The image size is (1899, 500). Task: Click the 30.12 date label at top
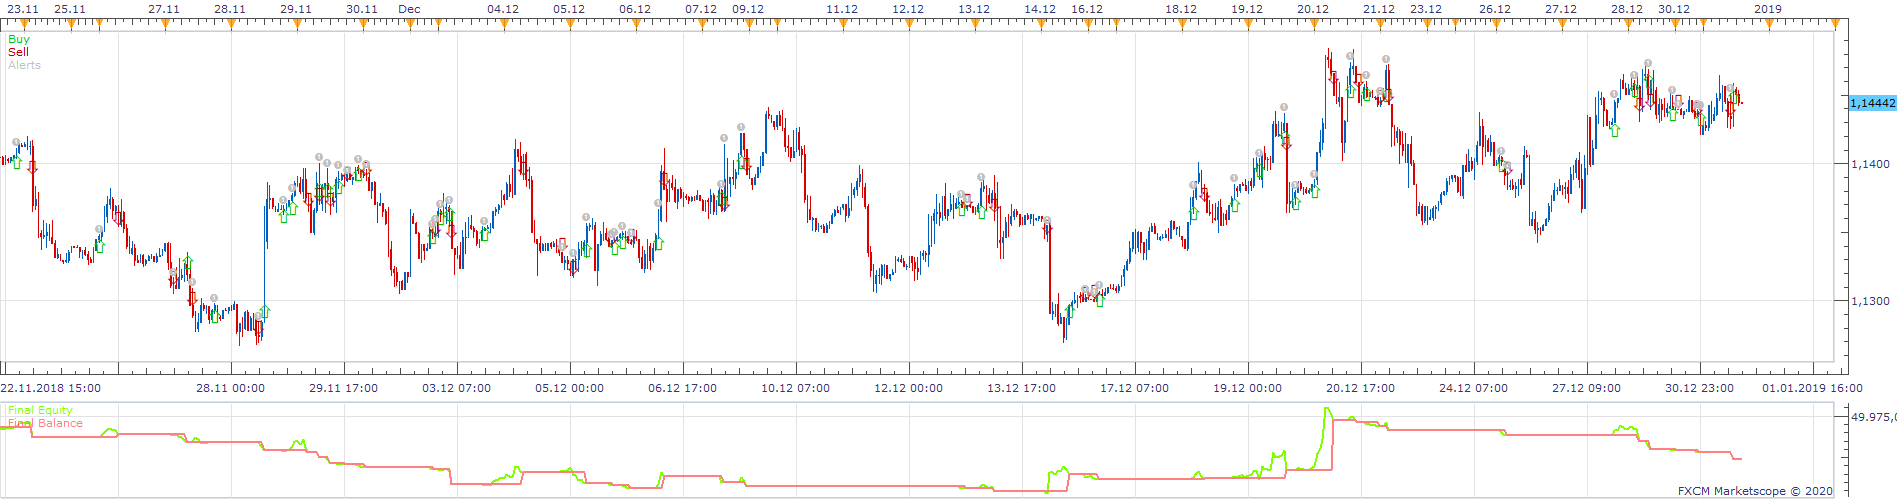(1674, 9)
